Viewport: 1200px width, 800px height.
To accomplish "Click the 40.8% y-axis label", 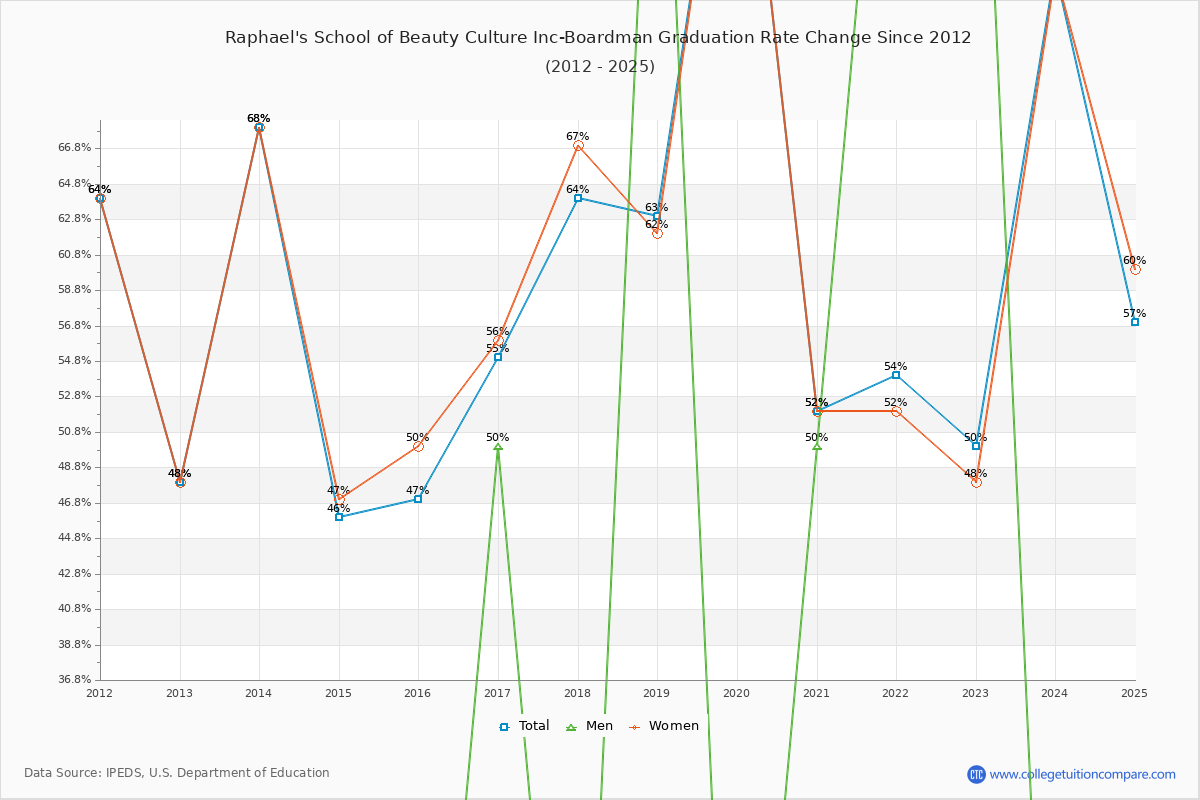I will [75, 609].
